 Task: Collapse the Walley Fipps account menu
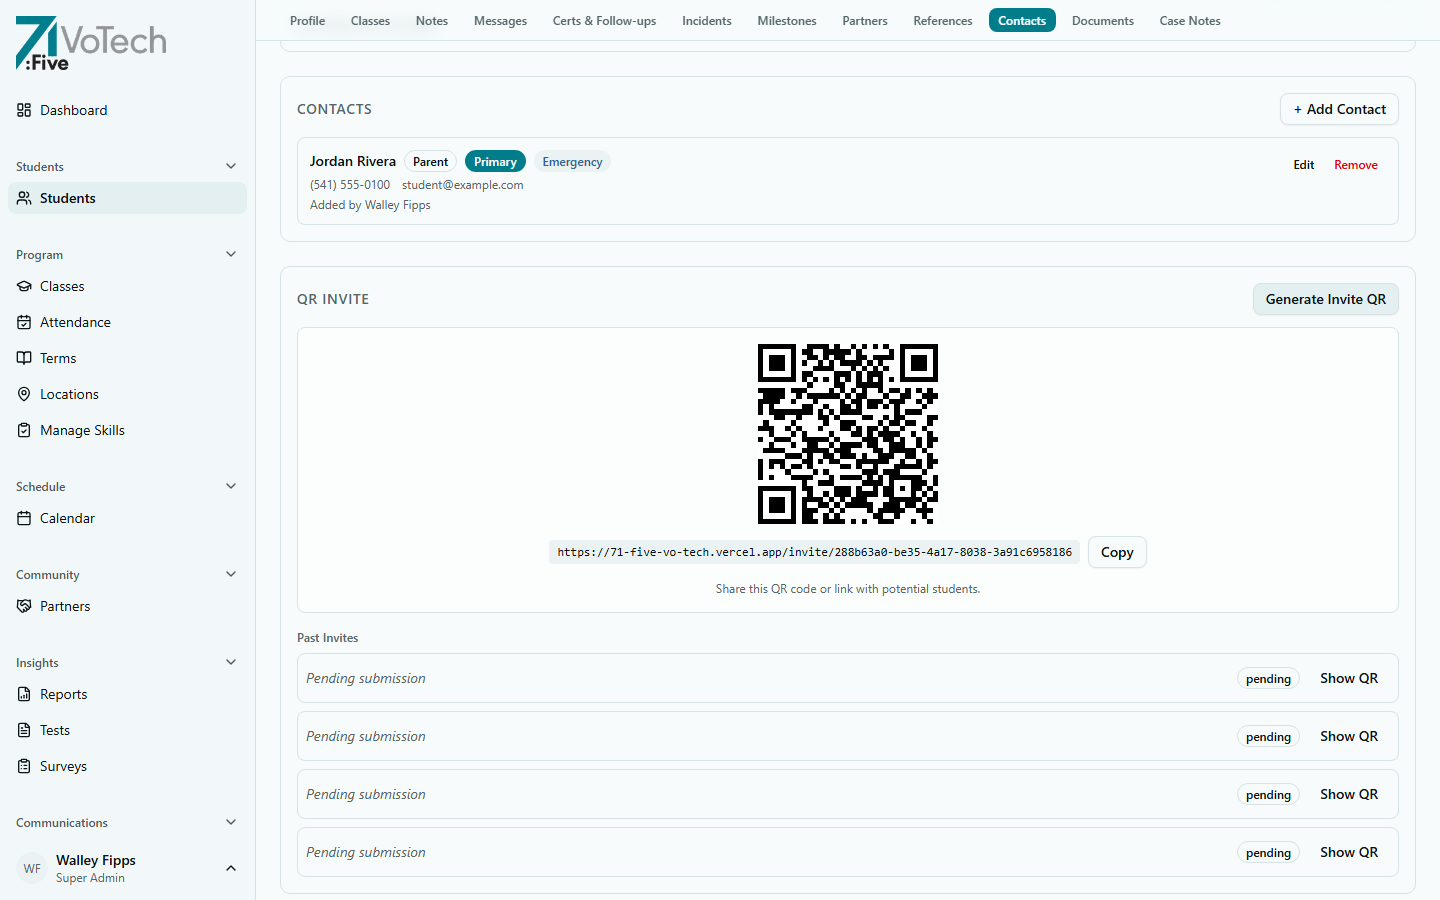tap(231, 868)
